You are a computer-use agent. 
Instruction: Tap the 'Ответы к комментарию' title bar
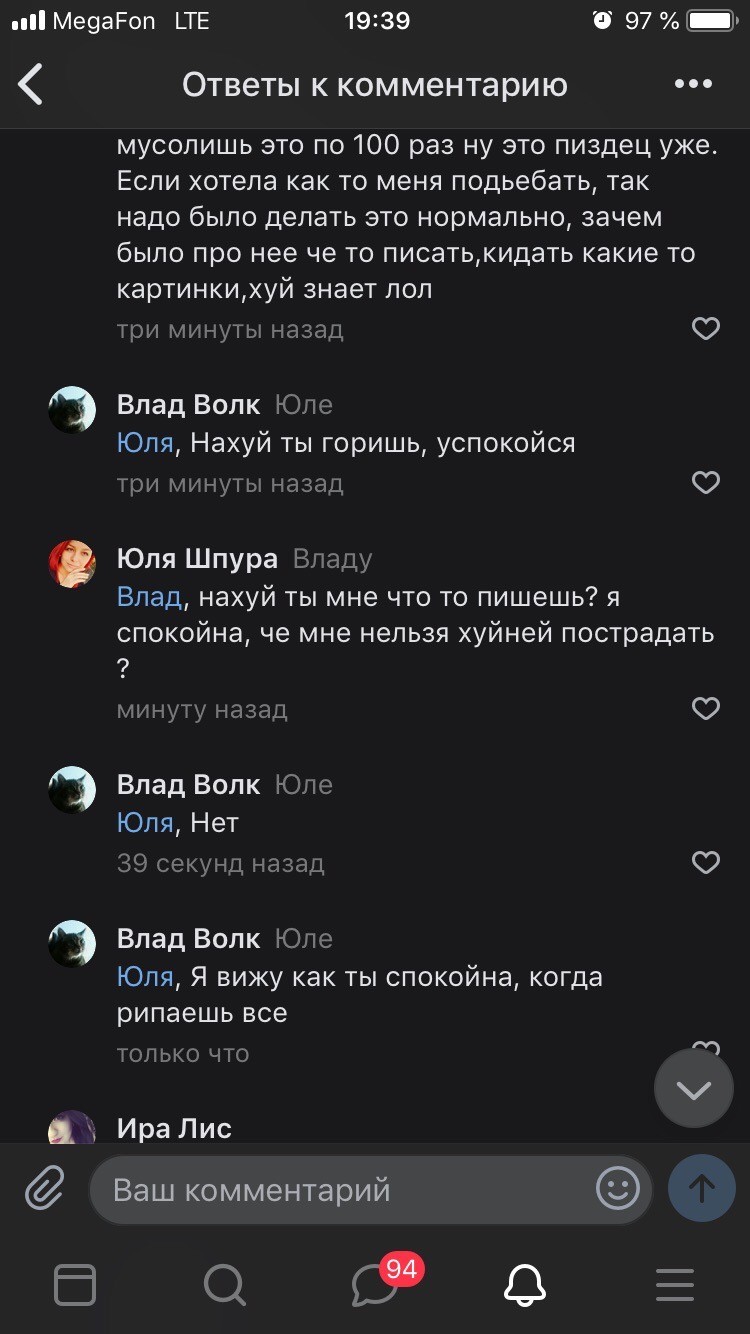coord(375,85)
